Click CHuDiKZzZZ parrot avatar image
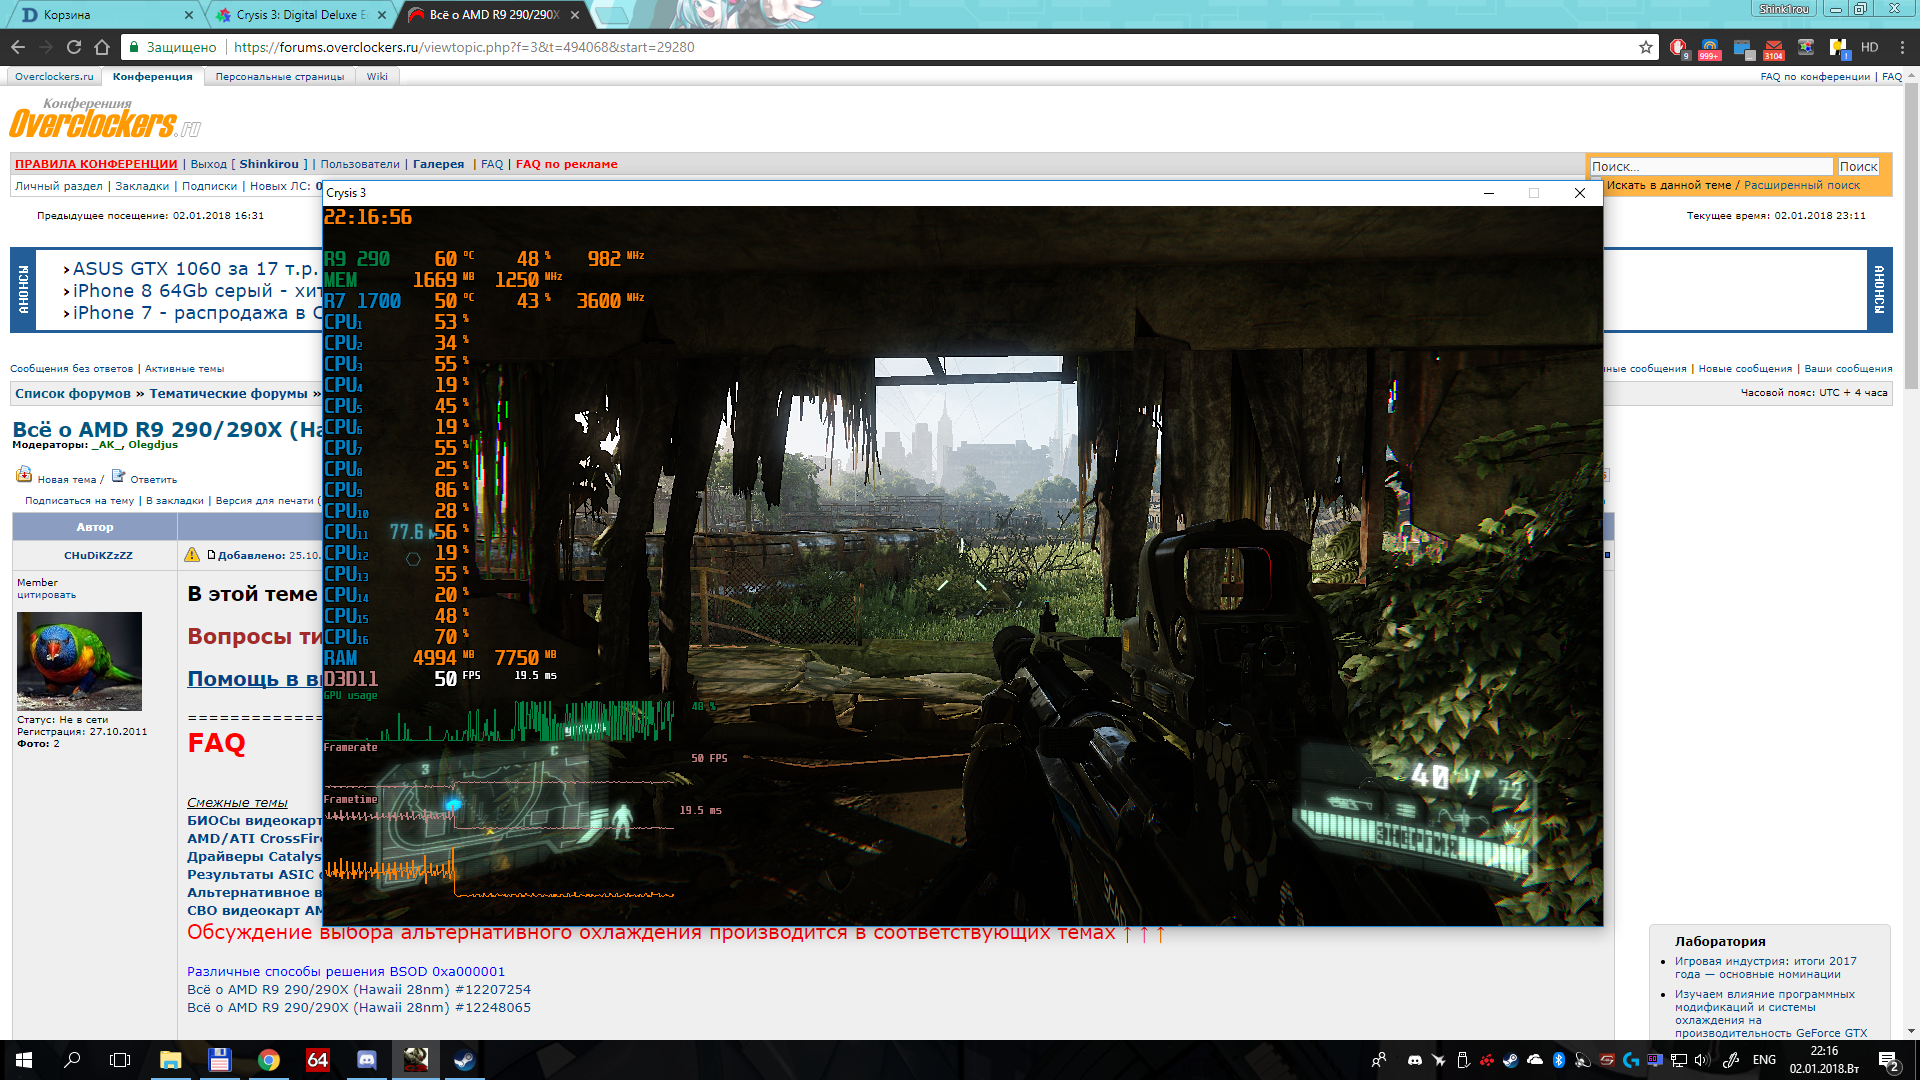 (x=79, y=661)
